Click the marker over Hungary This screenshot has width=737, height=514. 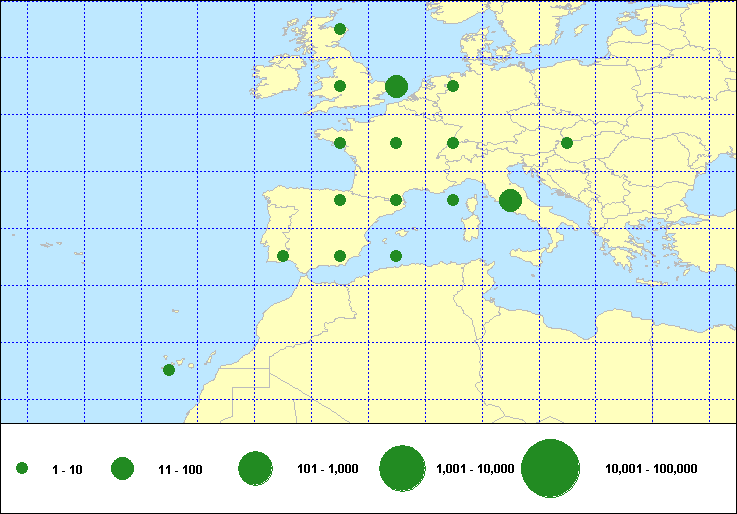(x=567, y=143)
